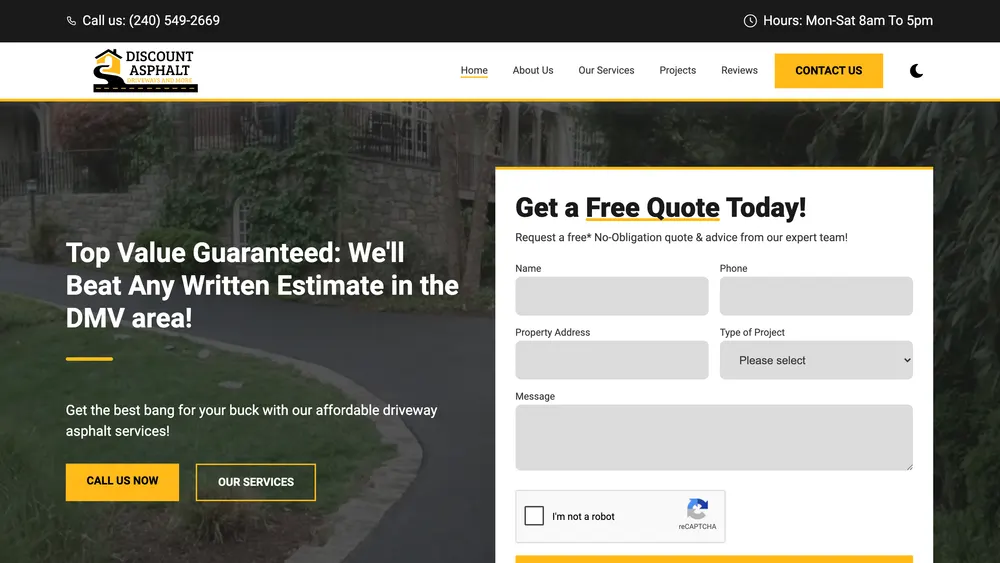This screenshot has width=1000, height=563.
Task: Click the CALL US NOW button
Action: click(x=122, y=481)
